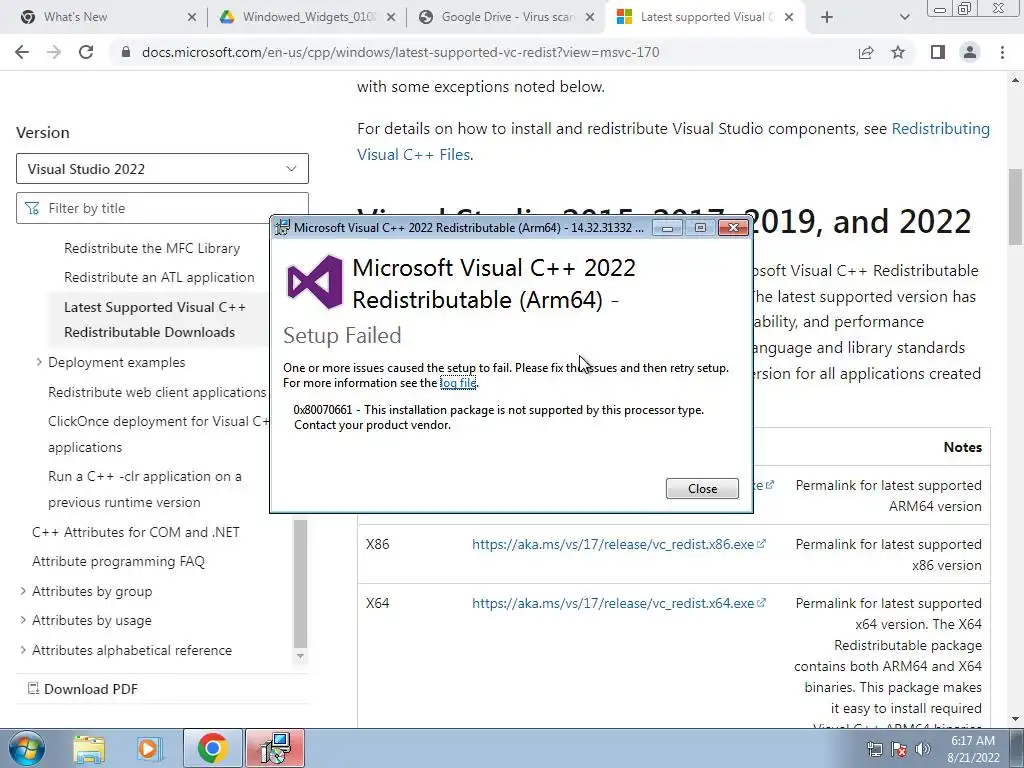
Task: Click the page scrollbar up arrow
Action: coord(1015,80)
